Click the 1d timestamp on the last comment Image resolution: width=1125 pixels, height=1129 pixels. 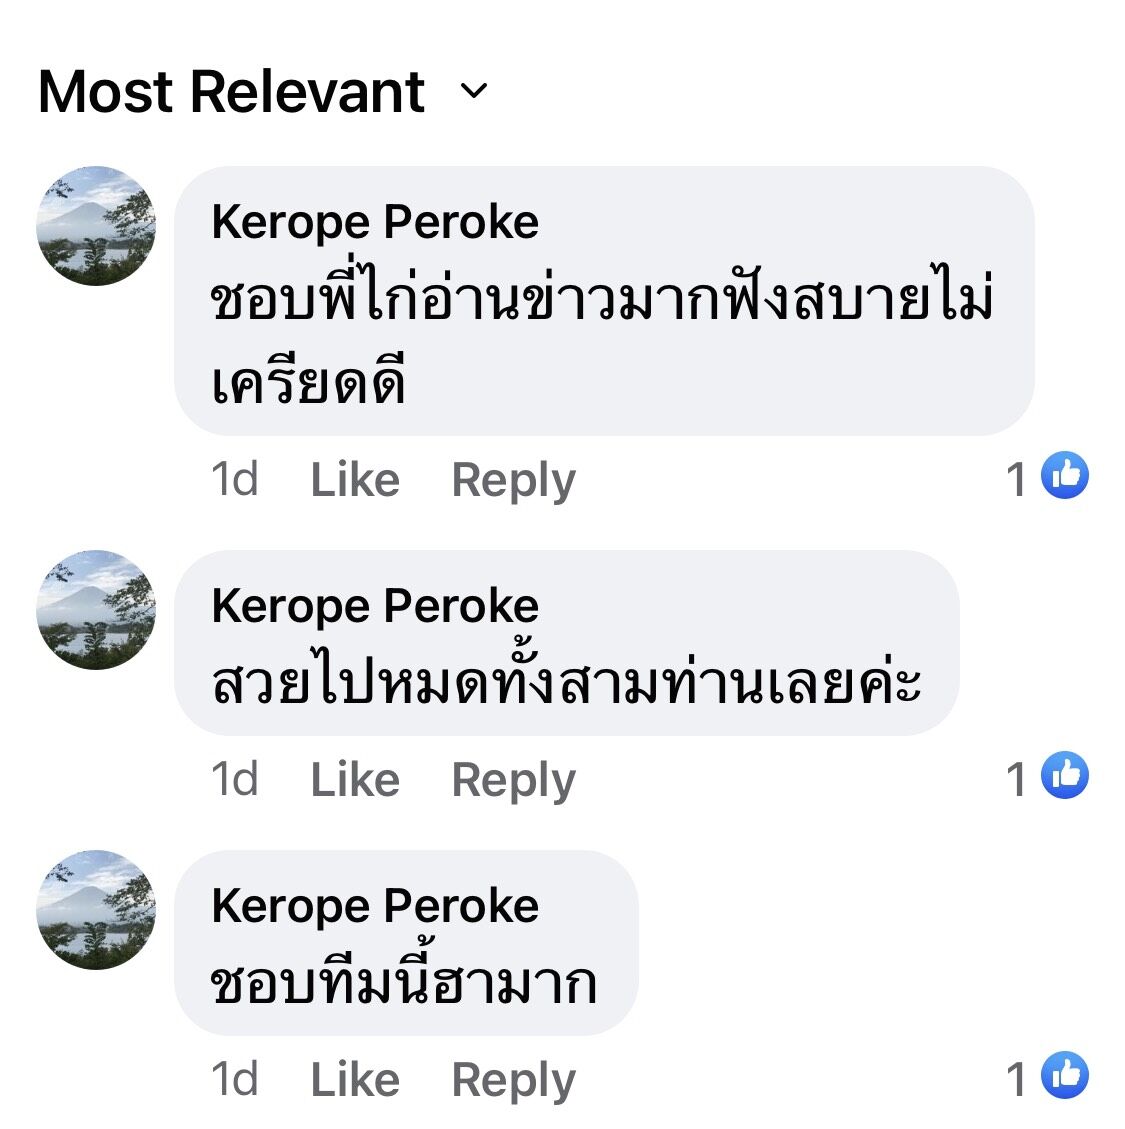tap(235, 1078)
